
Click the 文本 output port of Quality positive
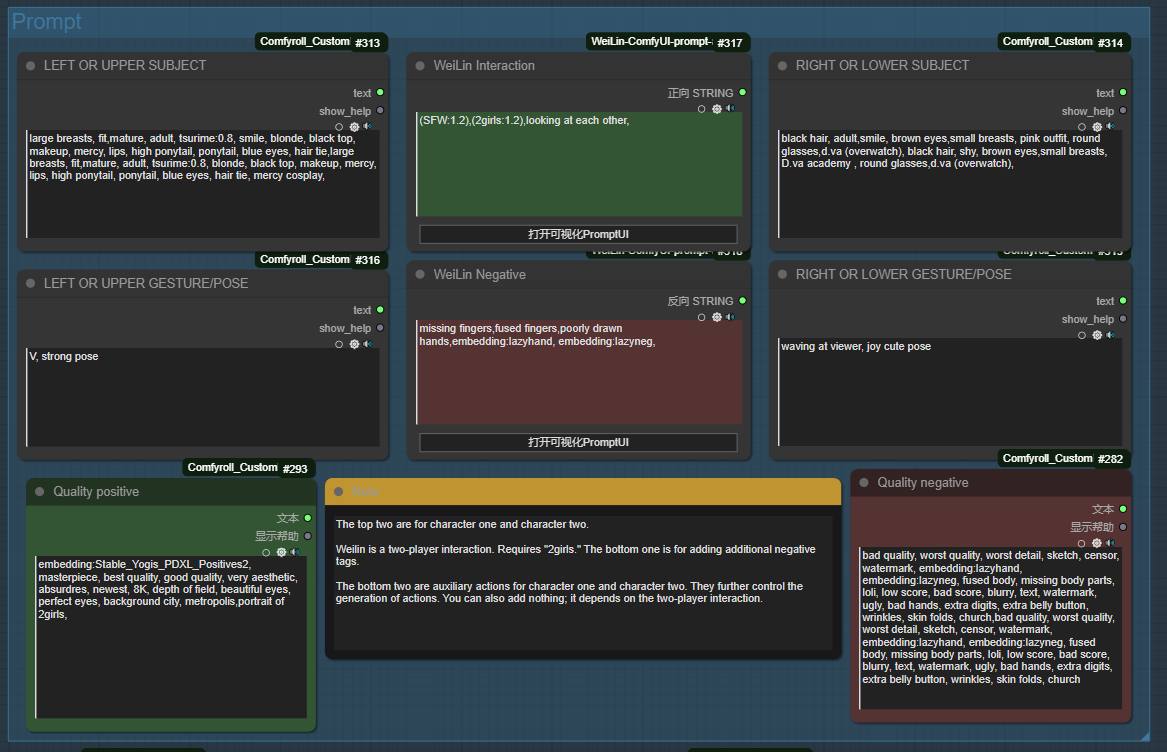pos(308,518)
